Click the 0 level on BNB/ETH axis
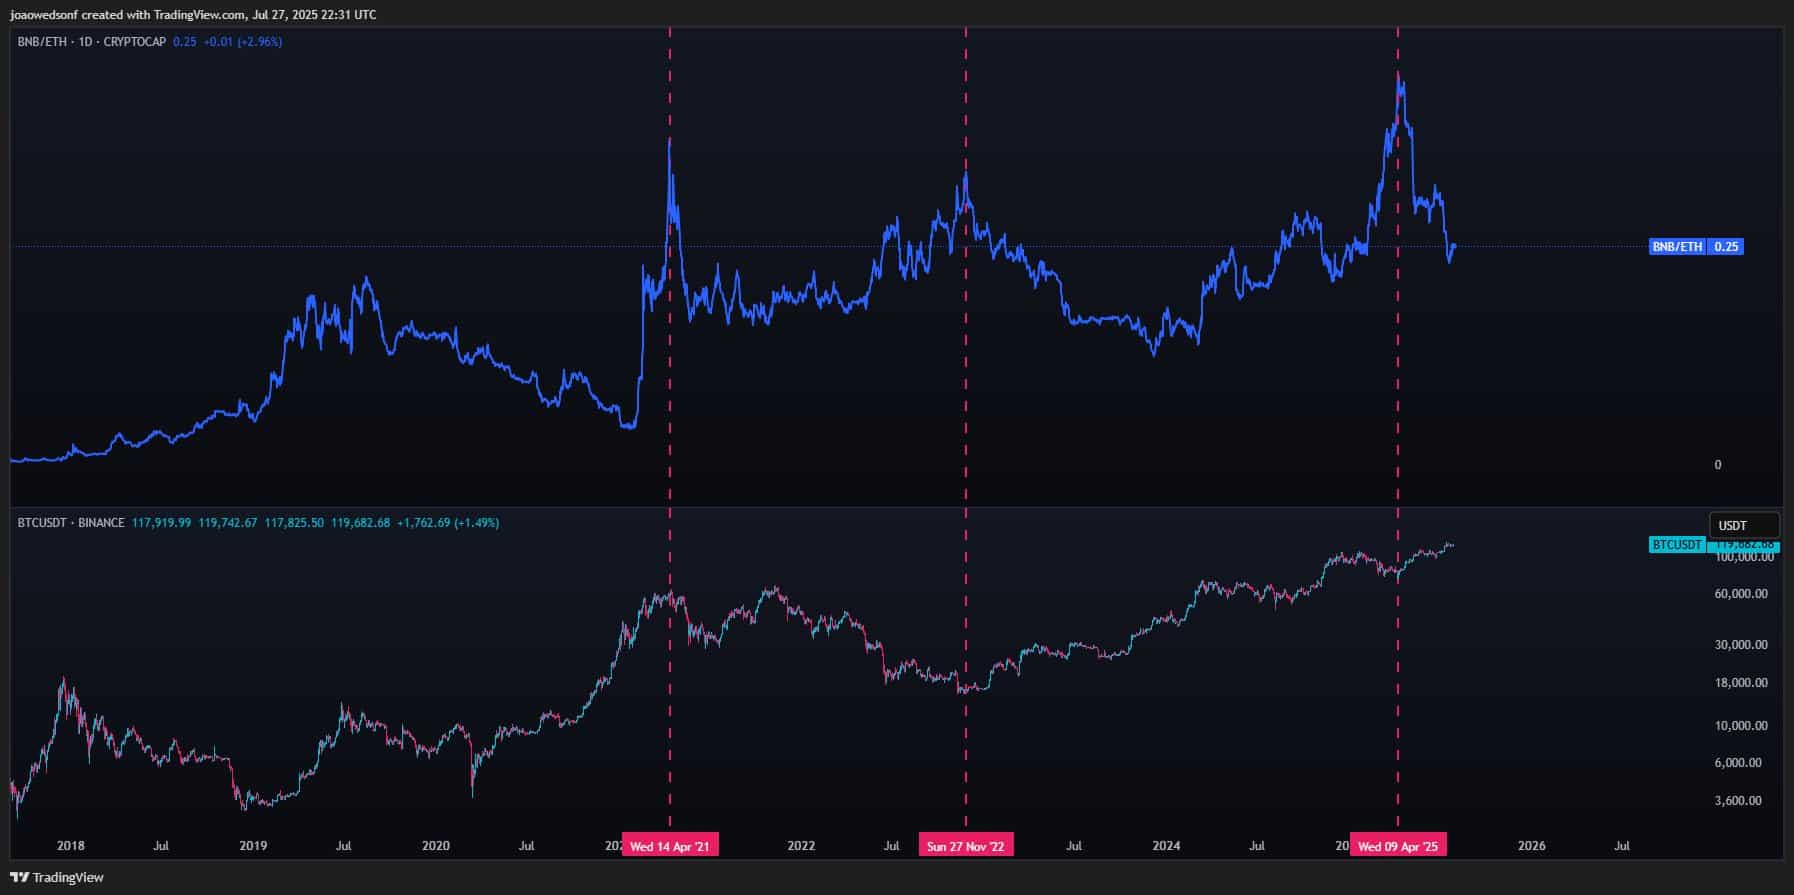Screen dimensions: 1794x895 coord(1718,465)
